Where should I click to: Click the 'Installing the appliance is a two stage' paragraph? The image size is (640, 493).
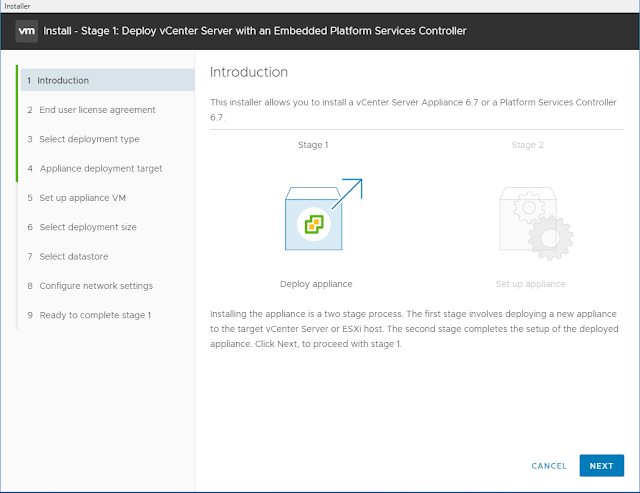point(414,329)
